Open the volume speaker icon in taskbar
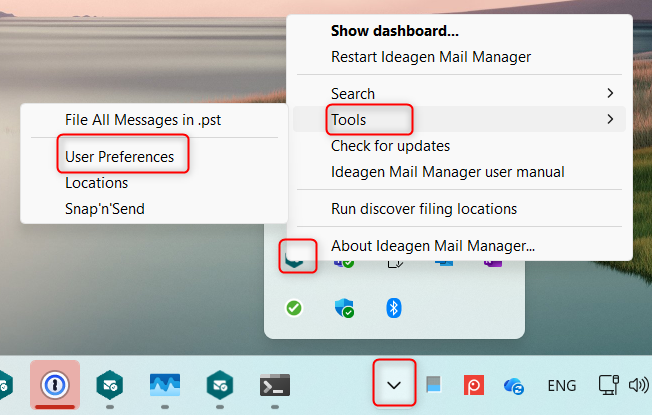The image size is (652, 415). [639, 385]
